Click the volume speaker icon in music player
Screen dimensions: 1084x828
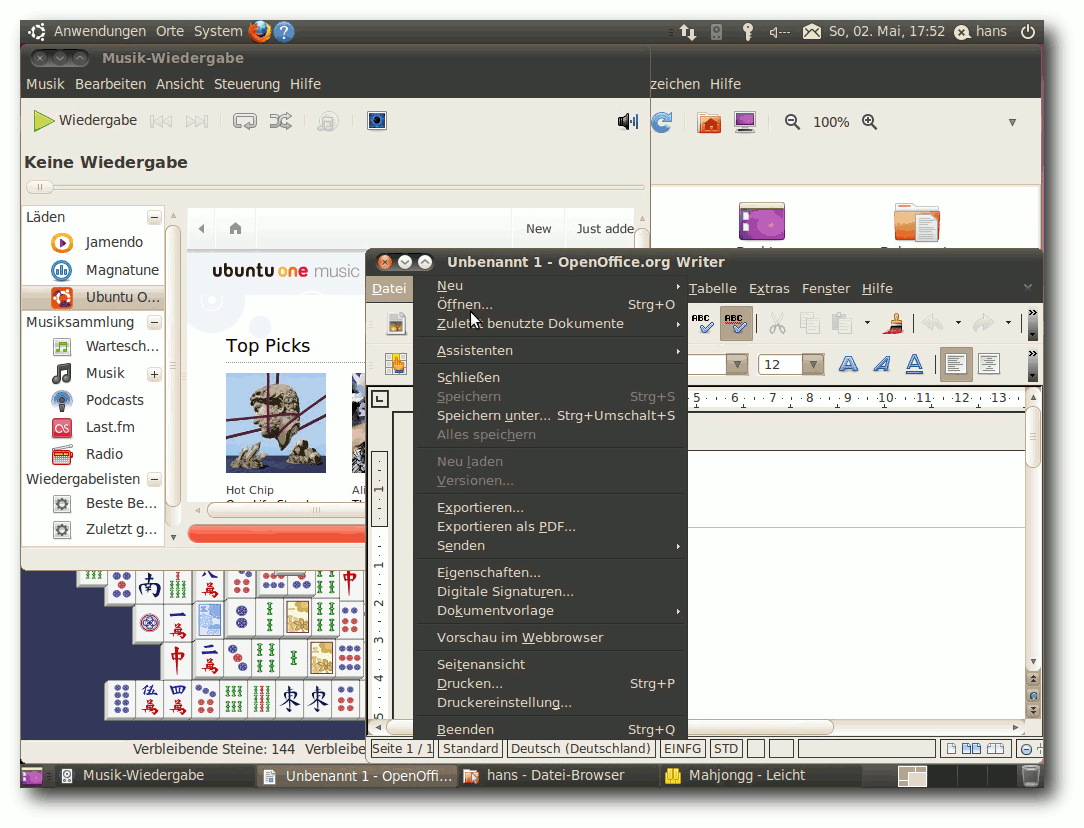click(x=628, y=122)
